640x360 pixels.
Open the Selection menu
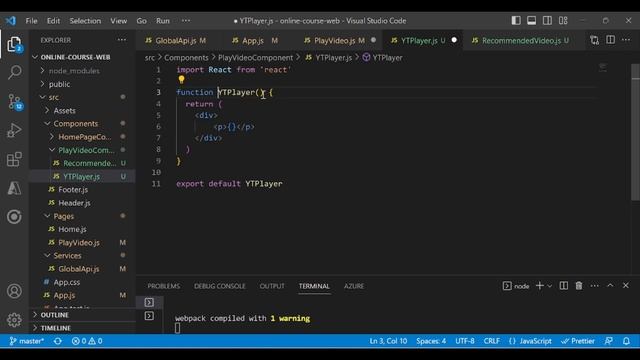[85, 21]
